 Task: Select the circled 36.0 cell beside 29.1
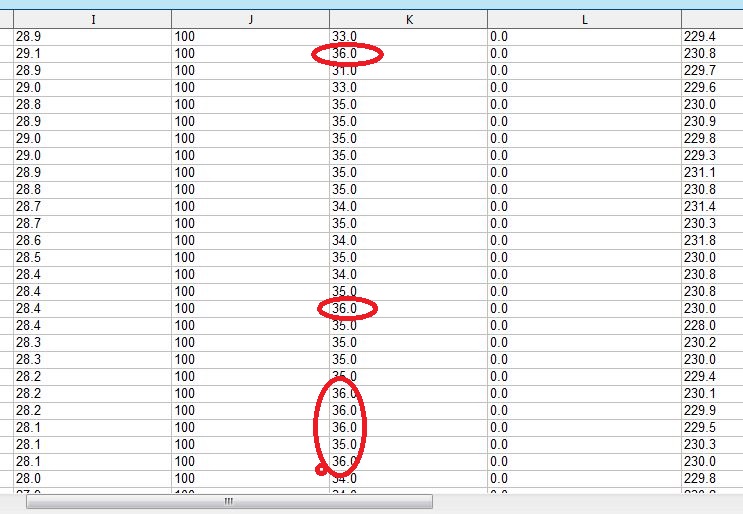click(408, 53)
